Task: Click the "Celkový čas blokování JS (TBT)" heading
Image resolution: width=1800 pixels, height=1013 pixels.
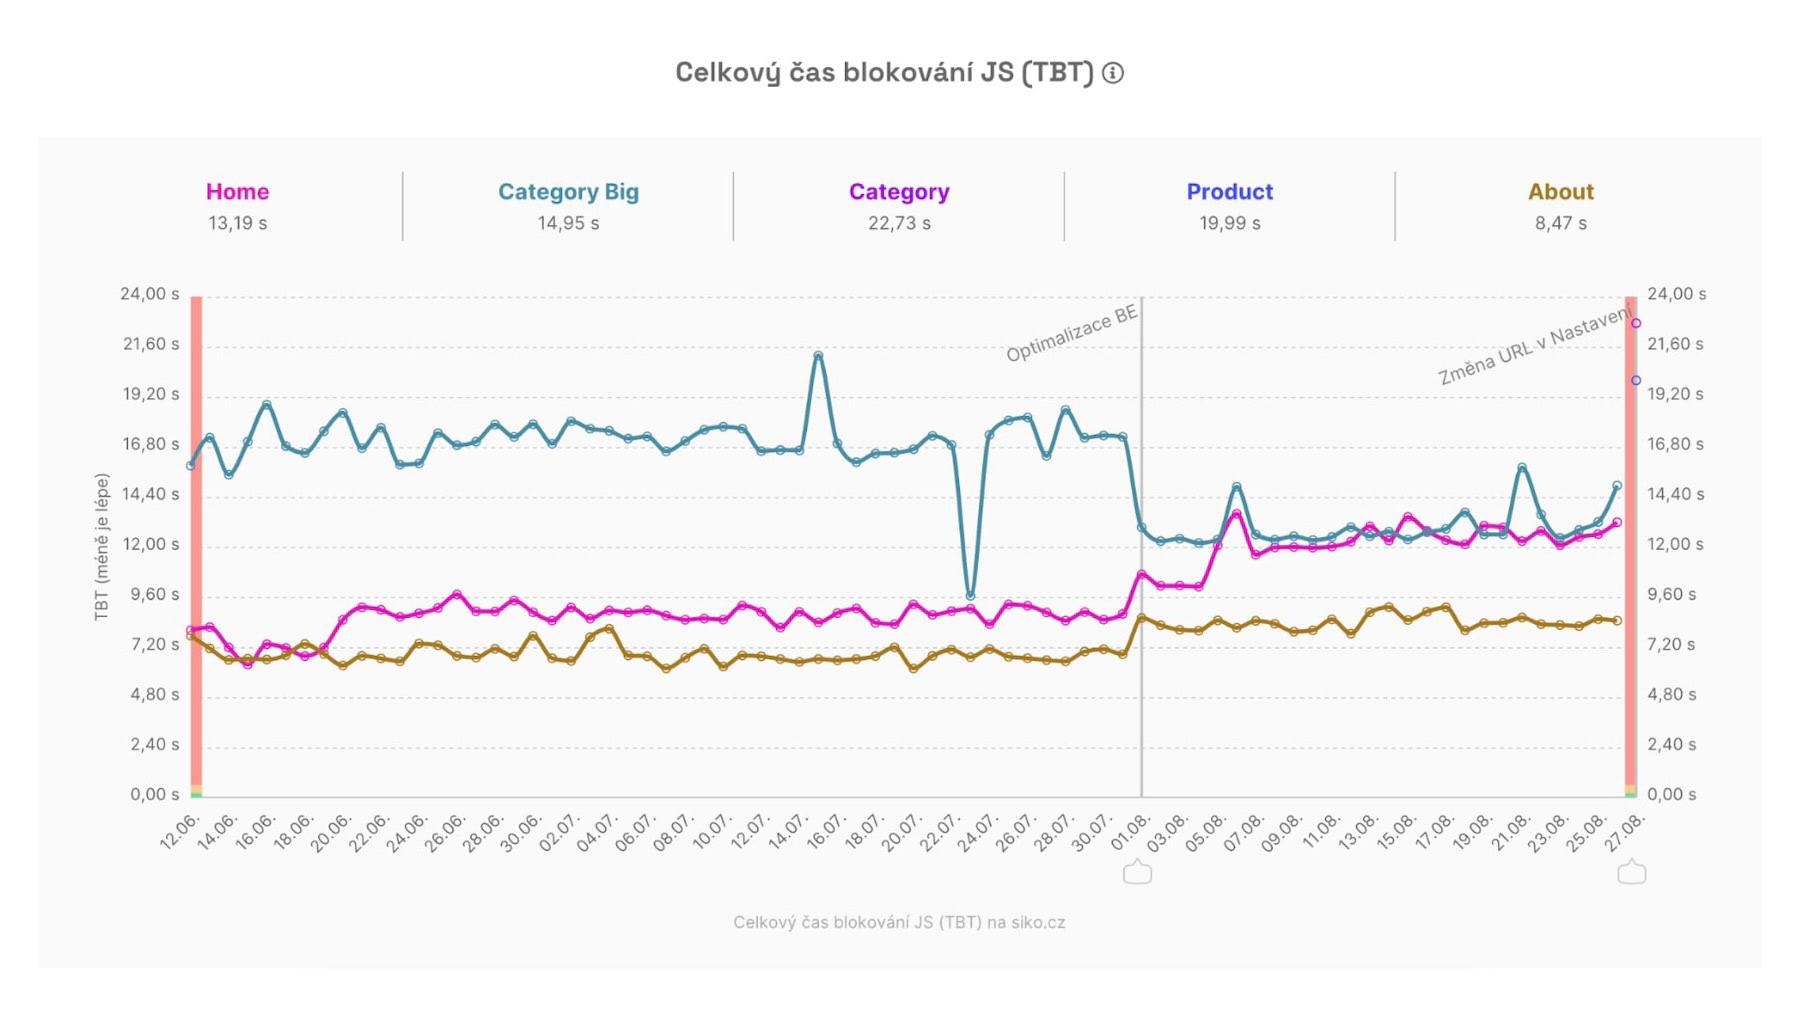Action: pos(884,73)
